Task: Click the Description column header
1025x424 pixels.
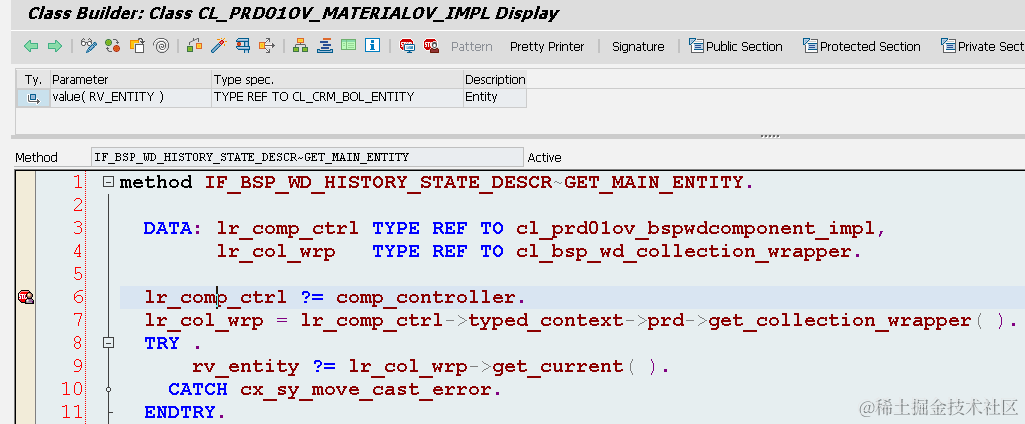Action: [x=495, y=80]
